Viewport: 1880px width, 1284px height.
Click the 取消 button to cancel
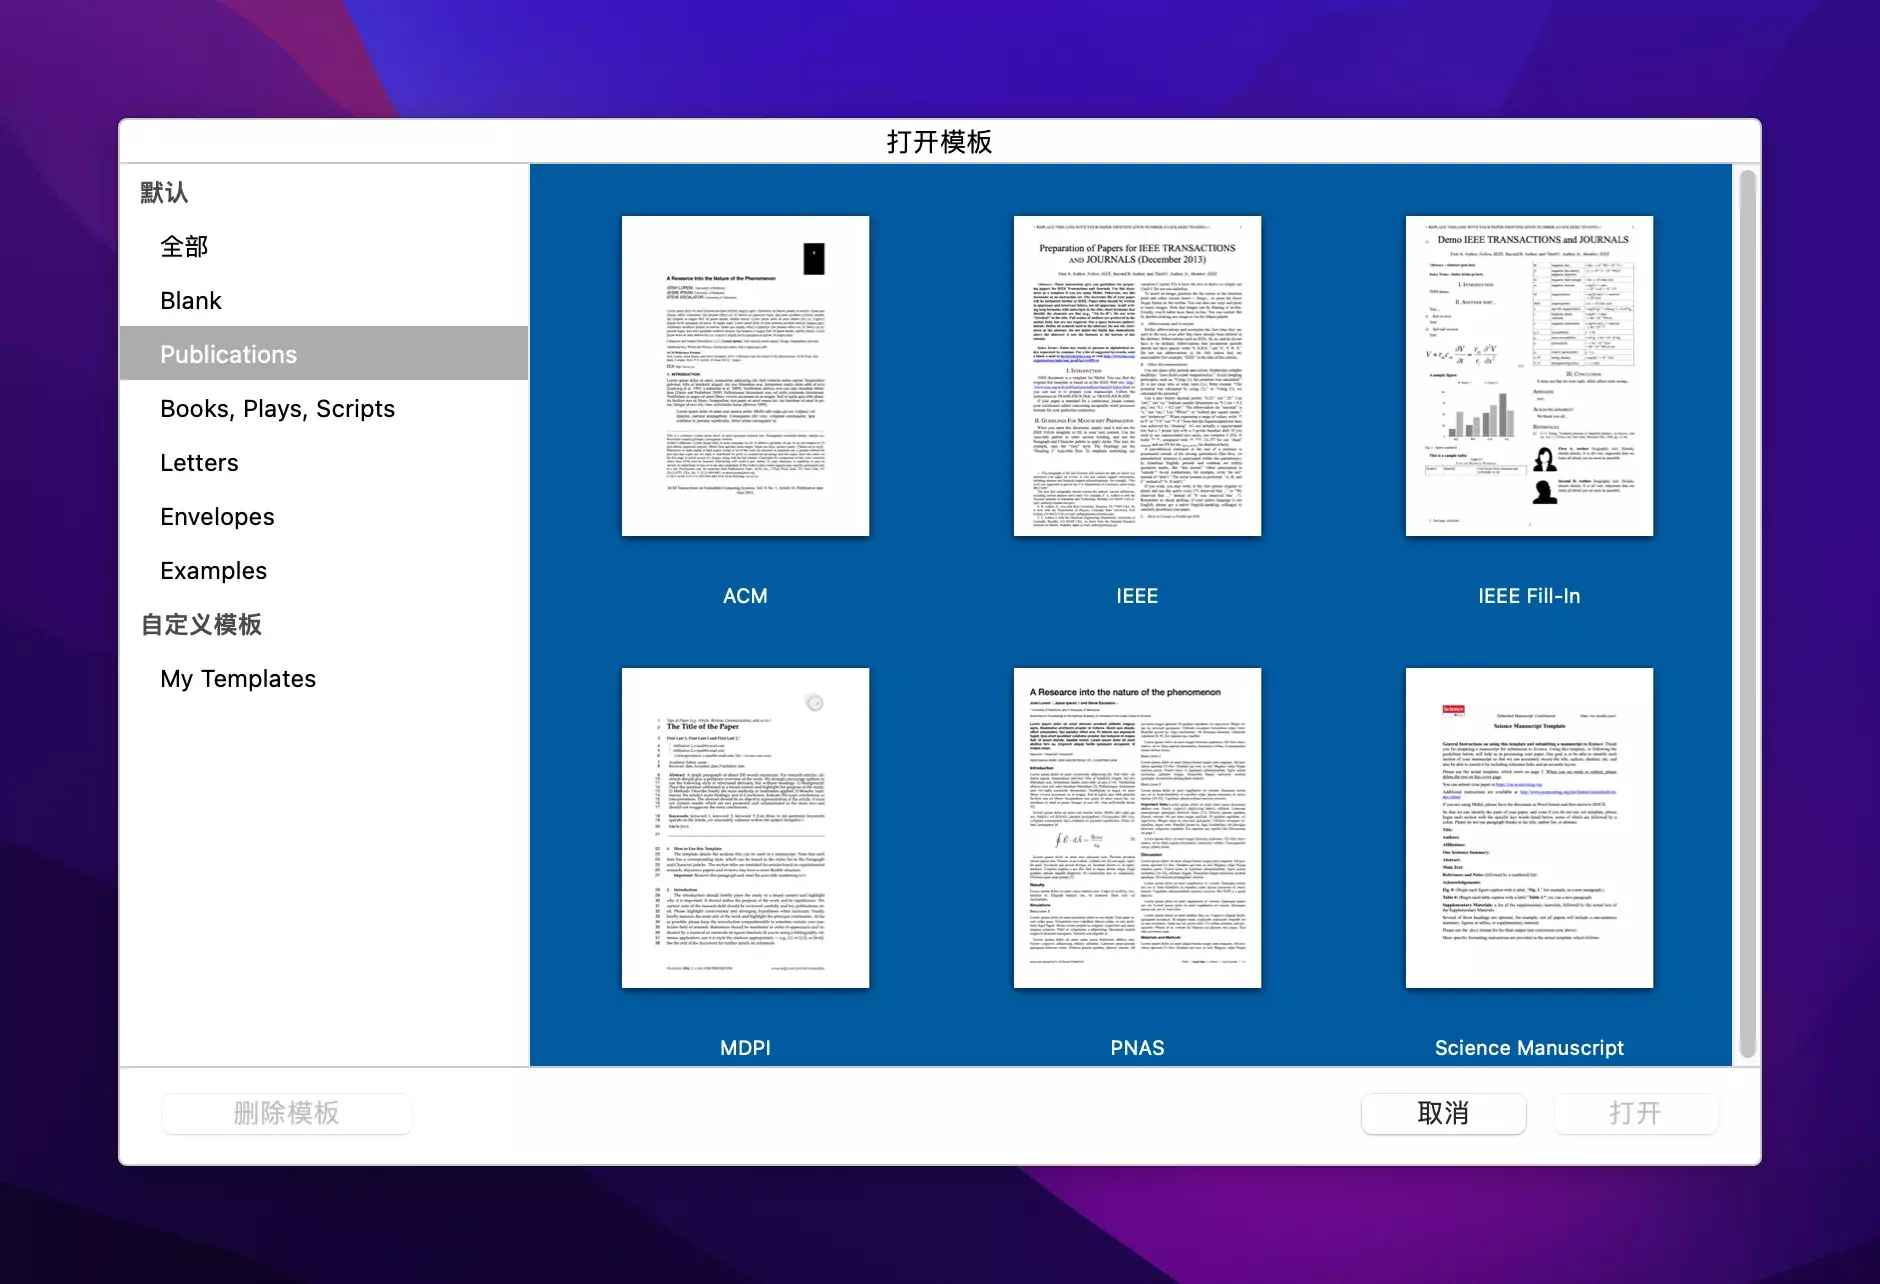point(1443,1113)
